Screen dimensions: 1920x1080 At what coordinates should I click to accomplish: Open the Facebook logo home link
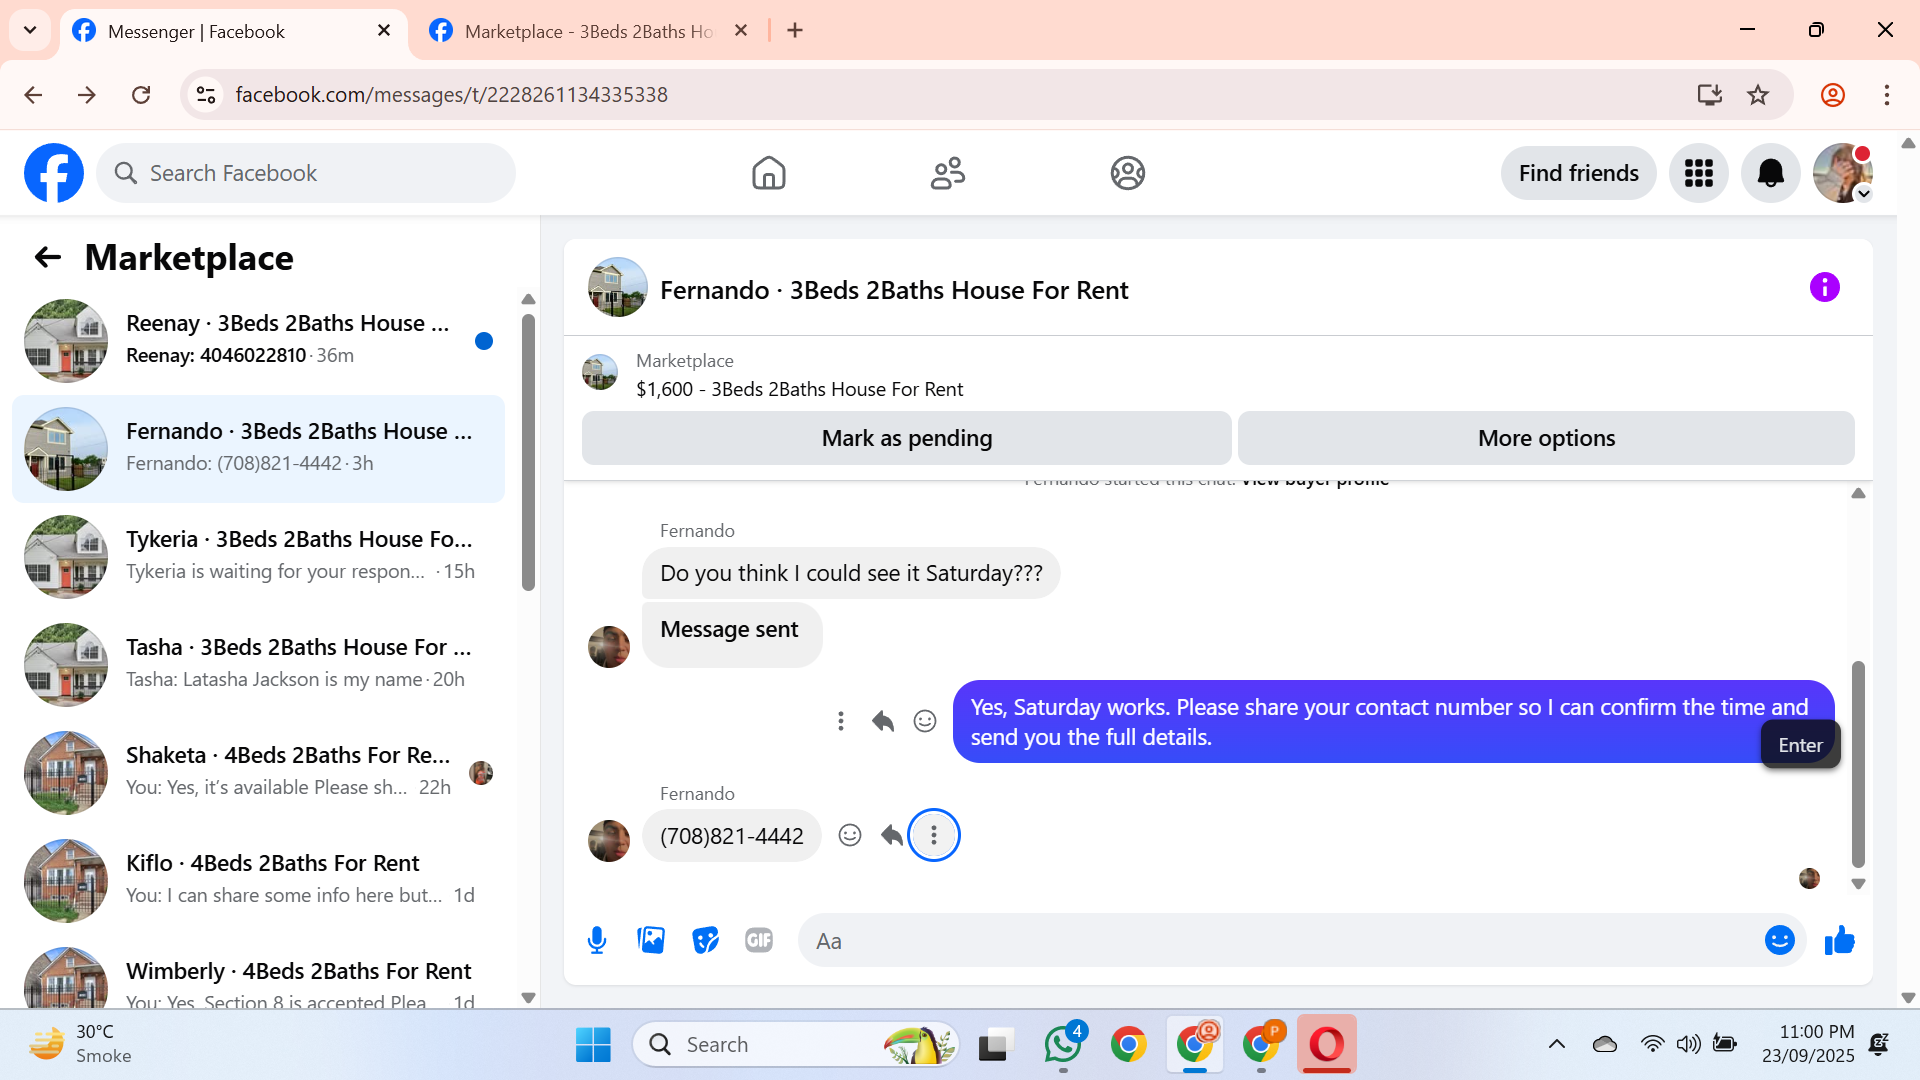coord(54,173)
